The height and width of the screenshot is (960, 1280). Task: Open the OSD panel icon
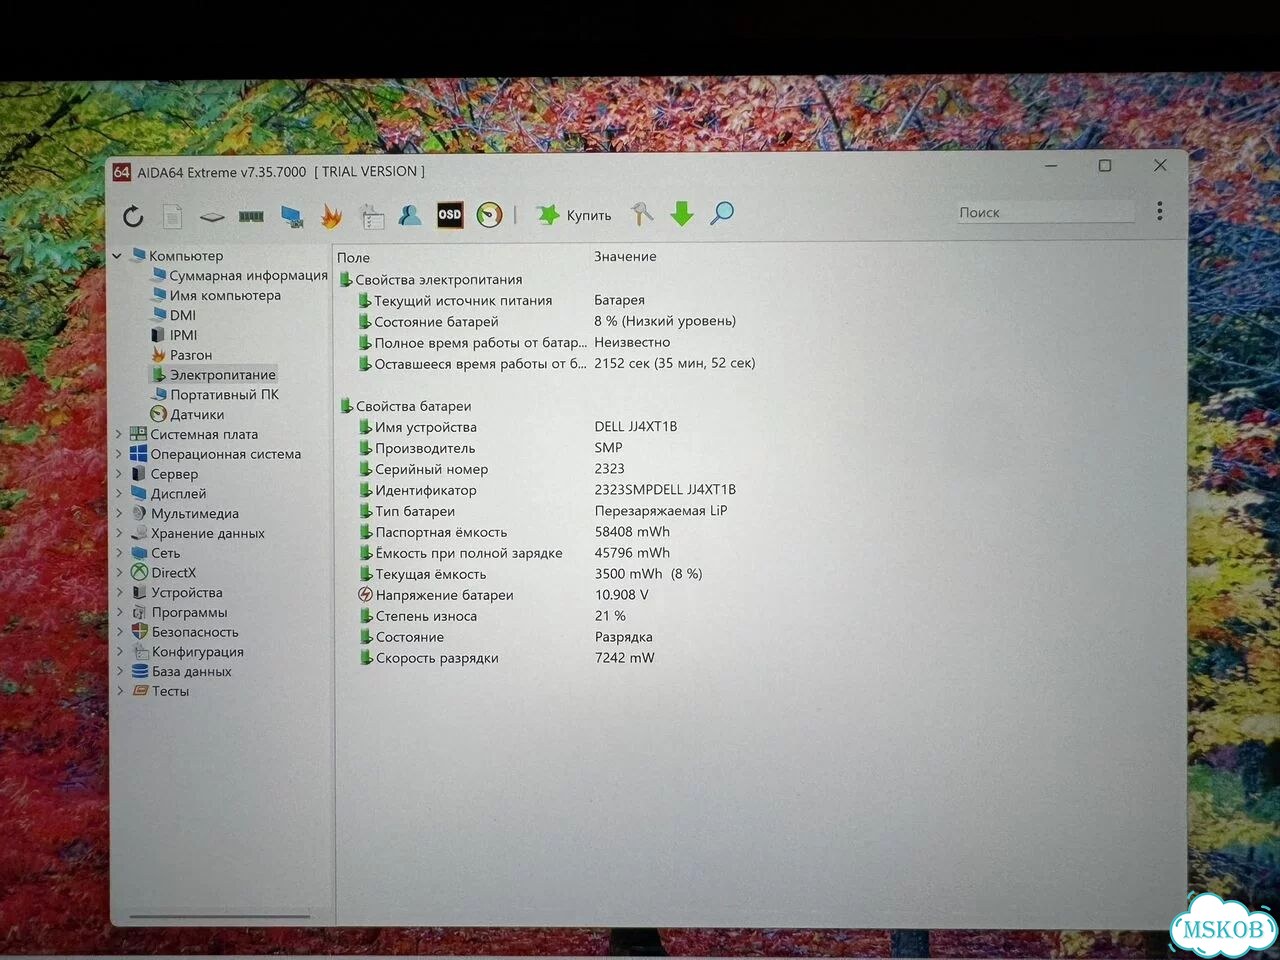(450, 215)
